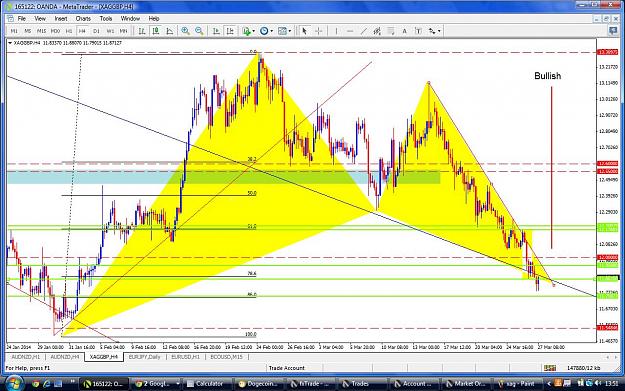
Task: Switch chart to H1 timeframe
Action: tap(69, 31)
